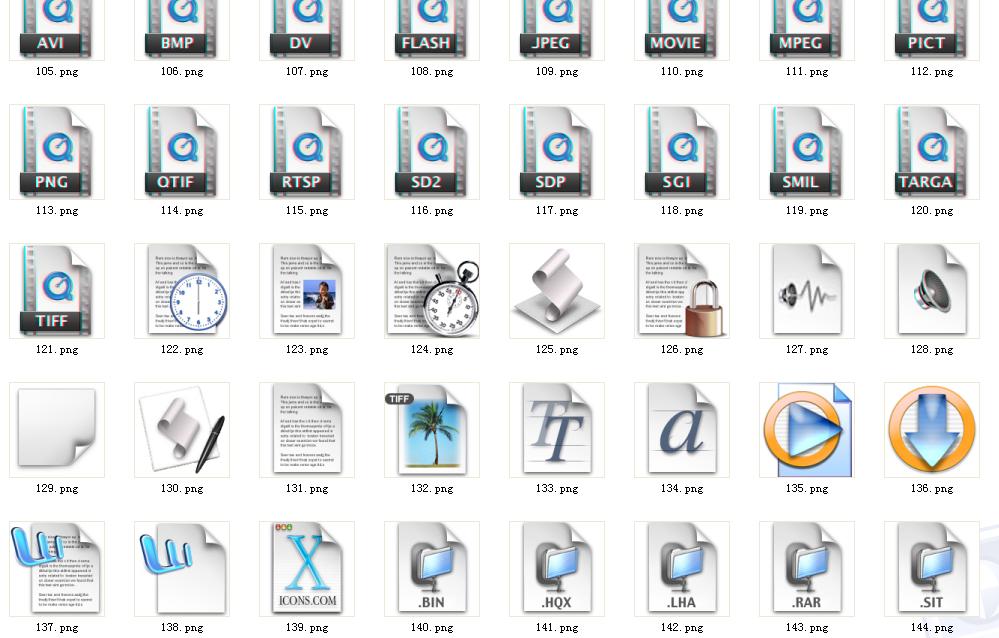Viewport: 999px width, 638px height.
Task: Select the DV movie file icon
Action: [x=306, y=30]
